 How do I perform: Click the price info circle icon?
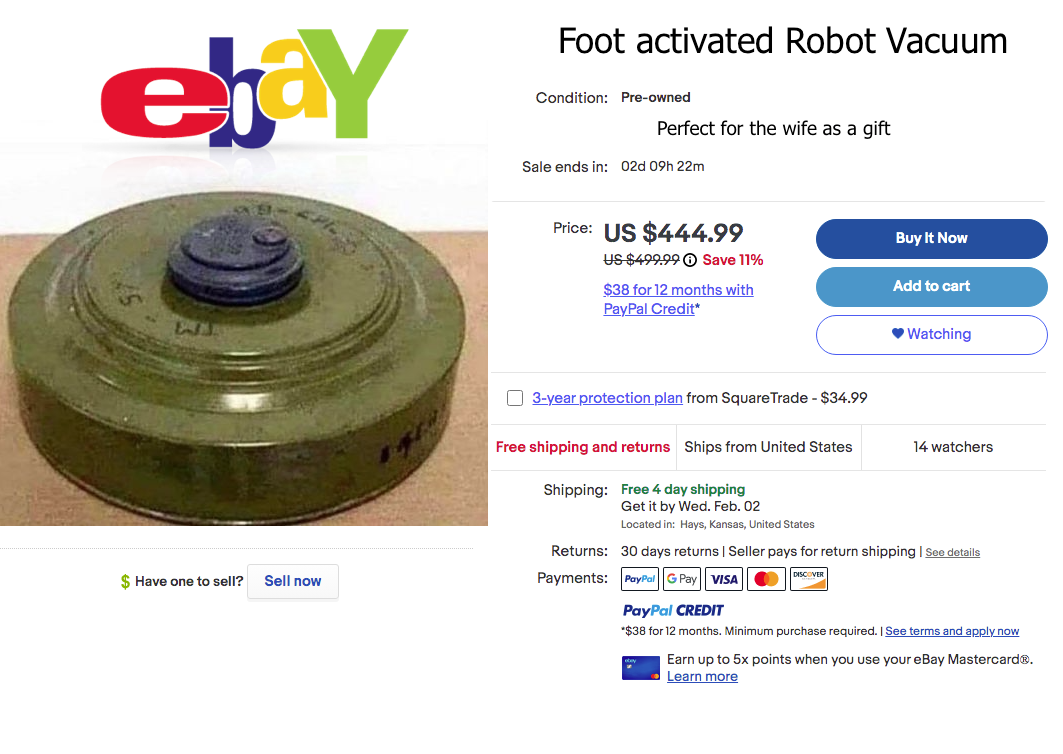click(x=690, y=260)
